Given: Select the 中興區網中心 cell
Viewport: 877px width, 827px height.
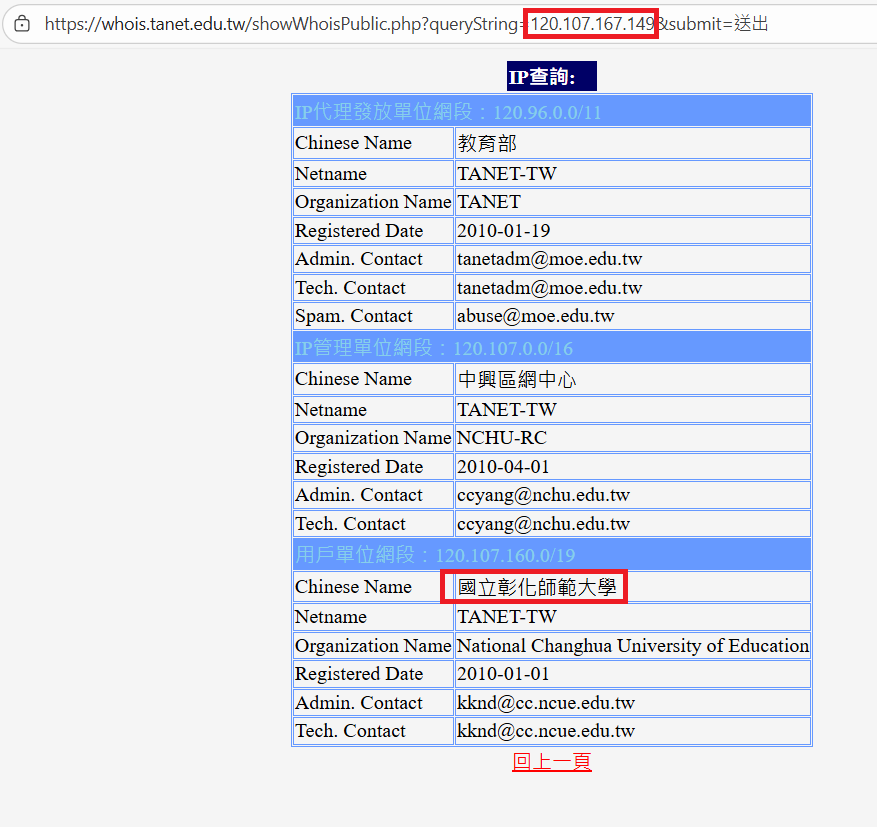Looking at the screenshot, I should [x=633, y=379].
